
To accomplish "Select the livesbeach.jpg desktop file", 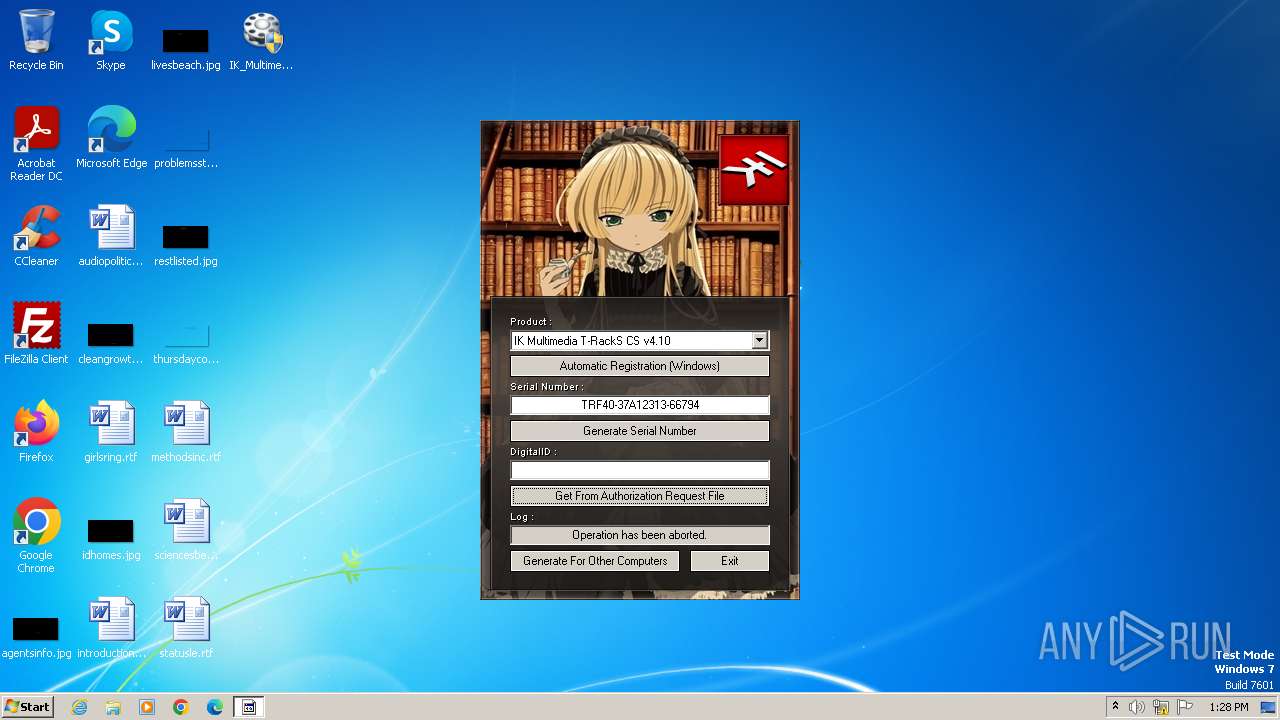I will click(186, 50).
